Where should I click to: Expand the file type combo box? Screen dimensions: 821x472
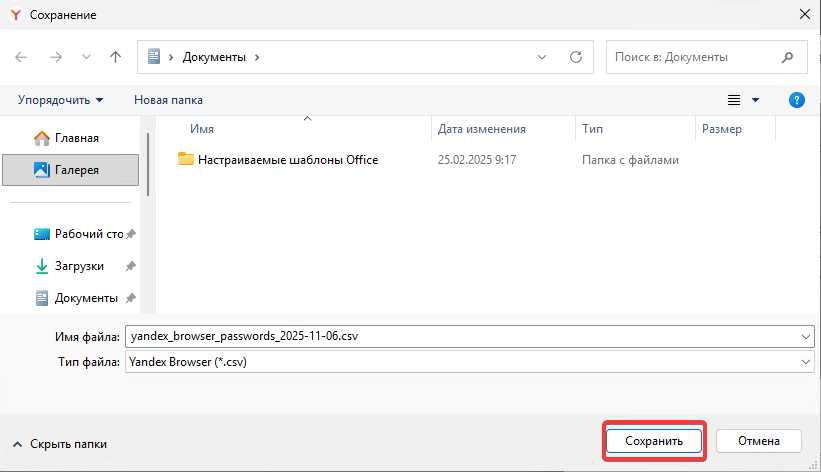pyautogui.click(x=806, y=362)
